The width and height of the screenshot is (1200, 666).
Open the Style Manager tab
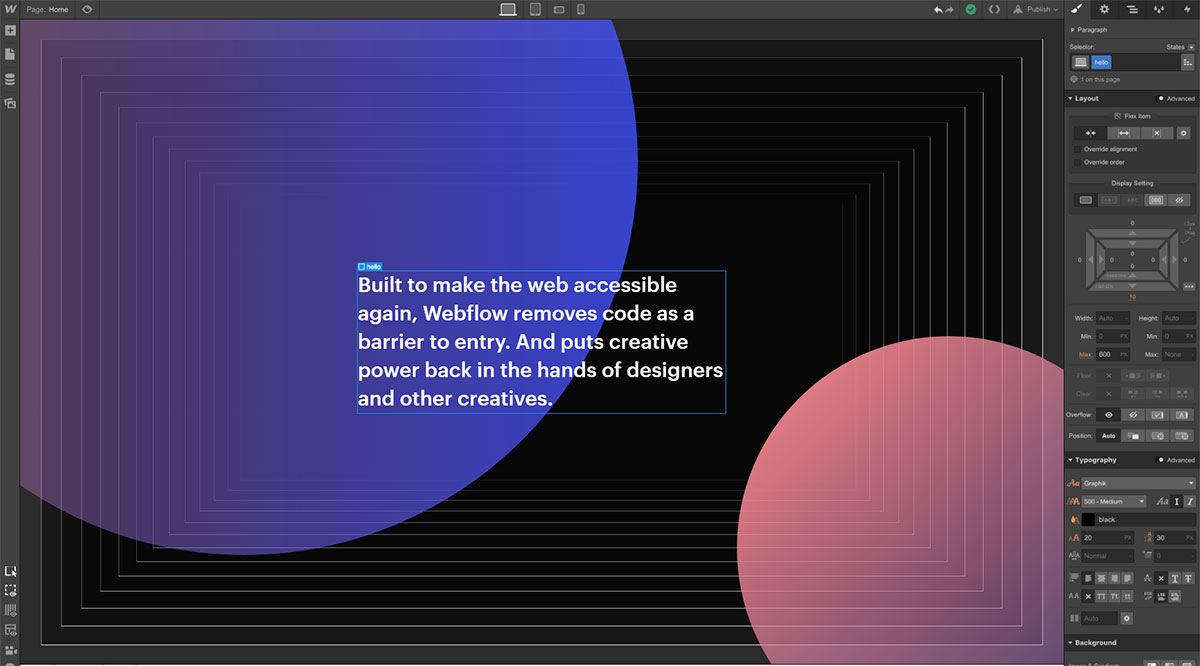pos(1159,9)
